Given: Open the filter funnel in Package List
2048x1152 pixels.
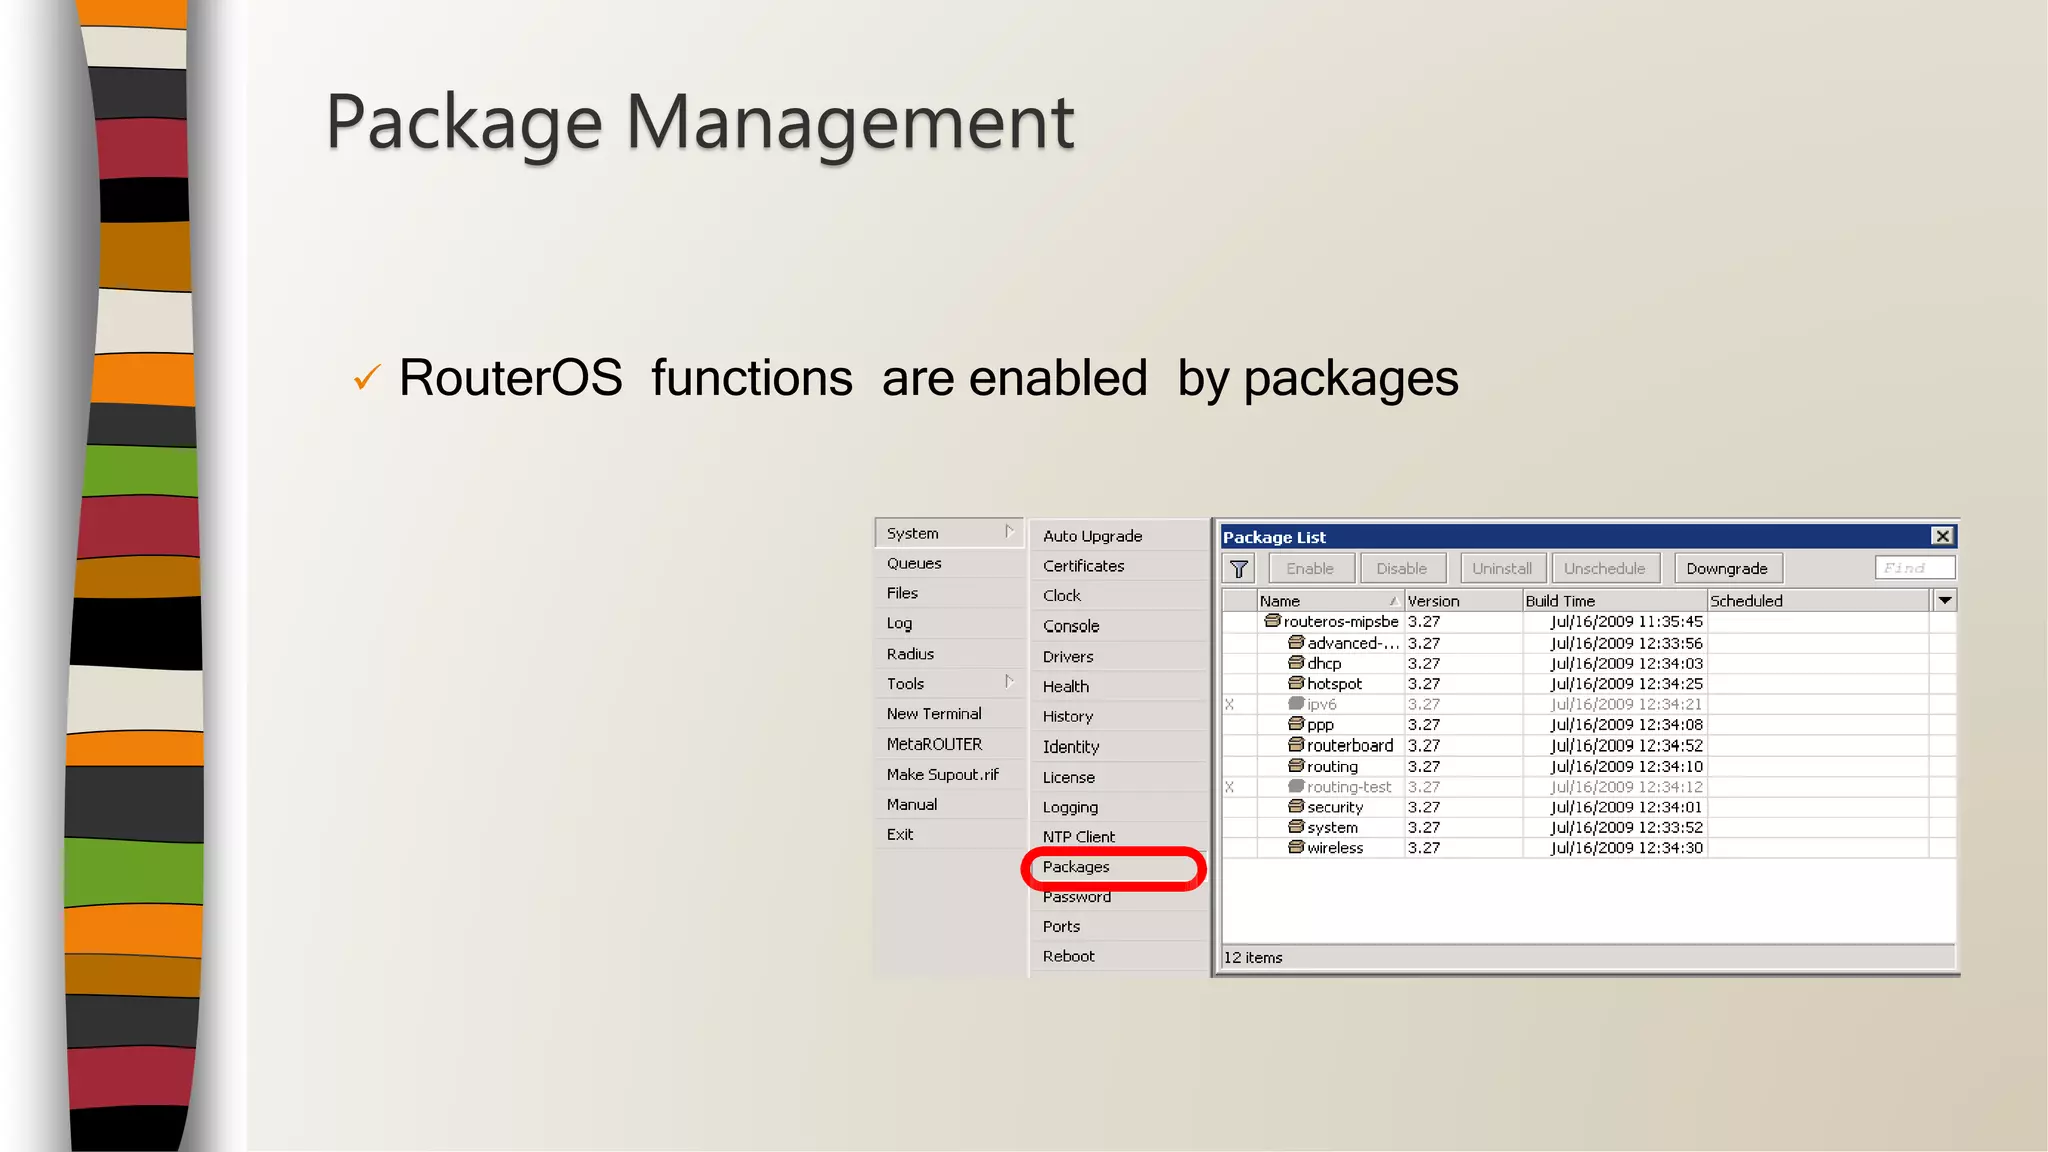Looking at the screenshot, I should [1239, 569].
